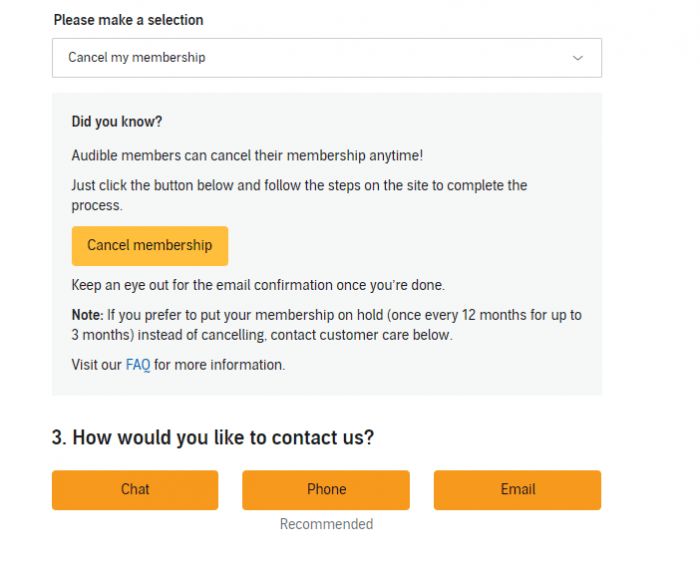Choose Chat as the contact method
This screenshot has width=700, height=564.
(135, 490)
